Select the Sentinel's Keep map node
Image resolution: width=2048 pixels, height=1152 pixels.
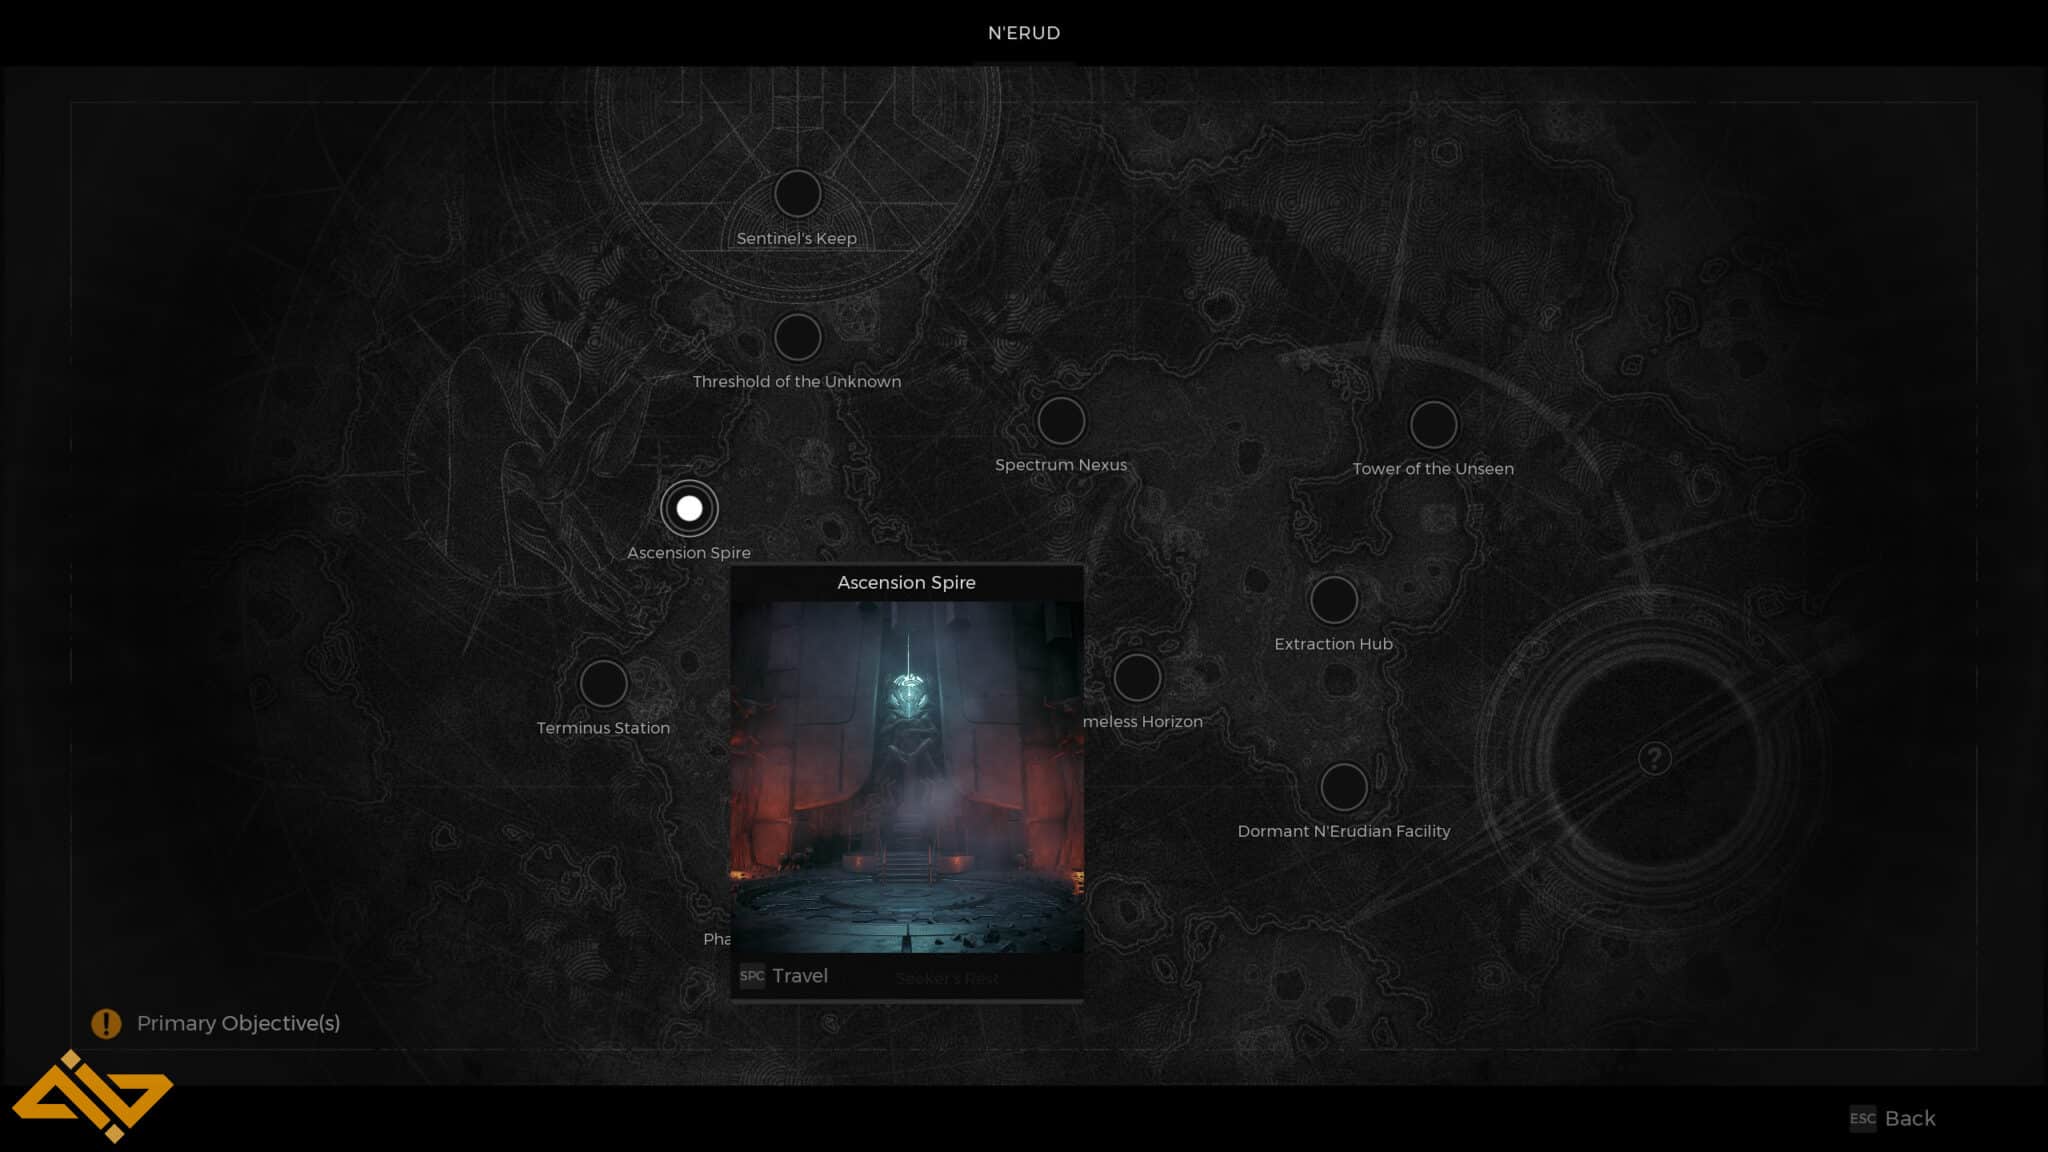pyautogui.click(x=797, y=194)
